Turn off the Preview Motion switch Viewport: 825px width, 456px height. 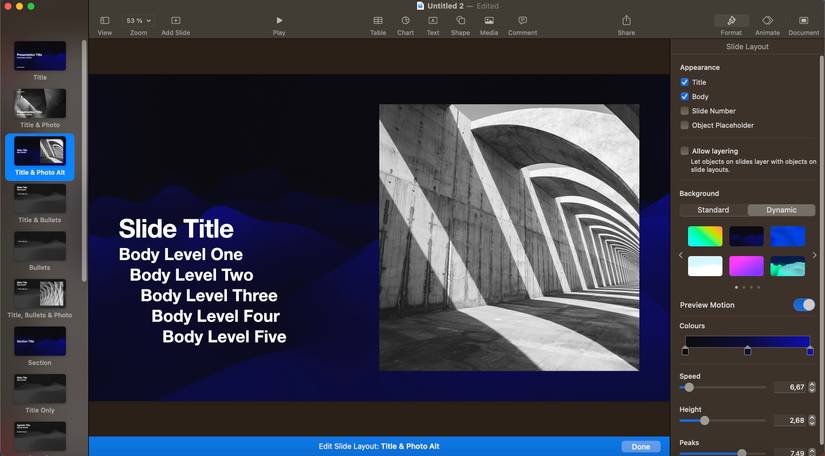(804, 305)
